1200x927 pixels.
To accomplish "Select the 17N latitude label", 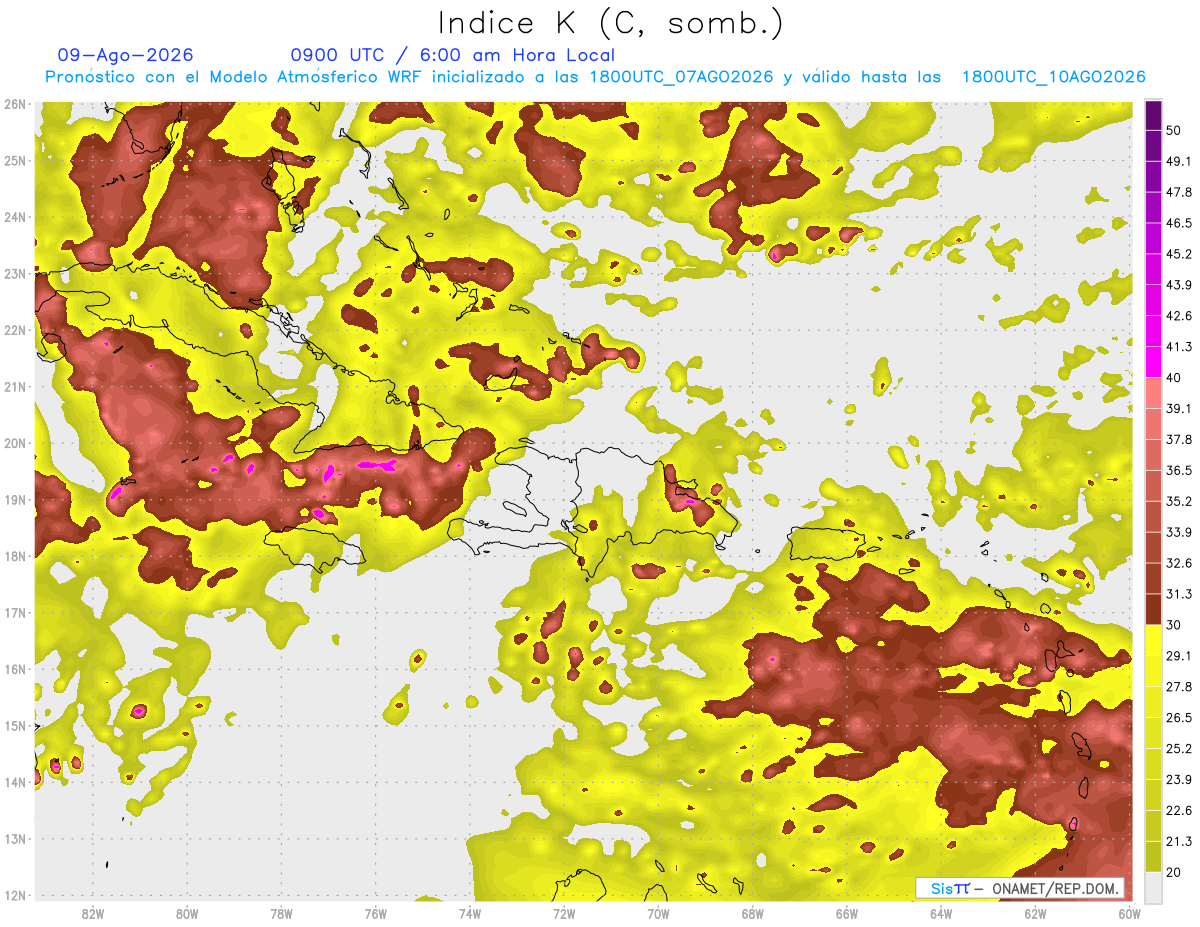I will click(15, 612).
